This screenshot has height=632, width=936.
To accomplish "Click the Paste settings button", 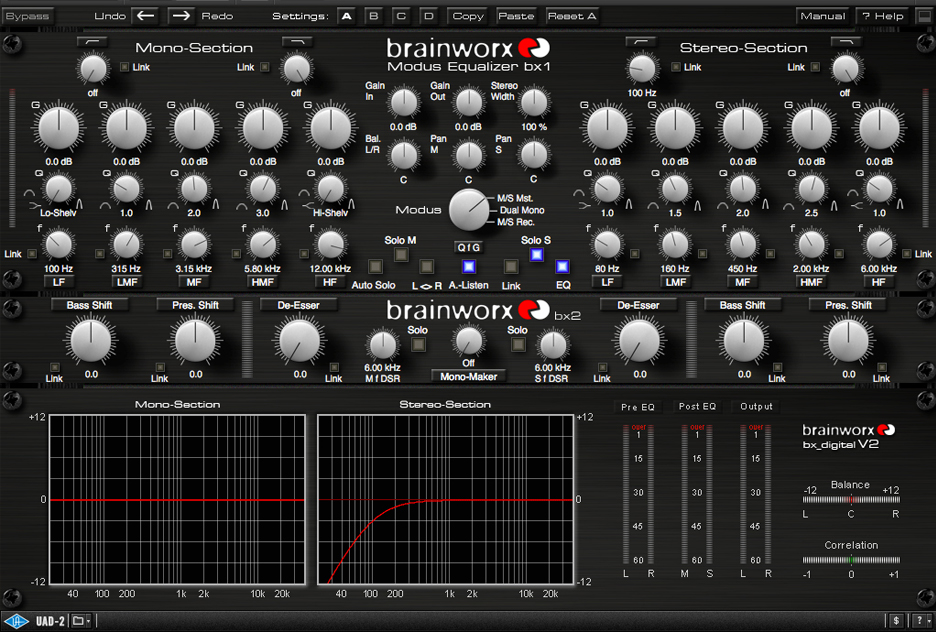I will (x=516, y=16).
